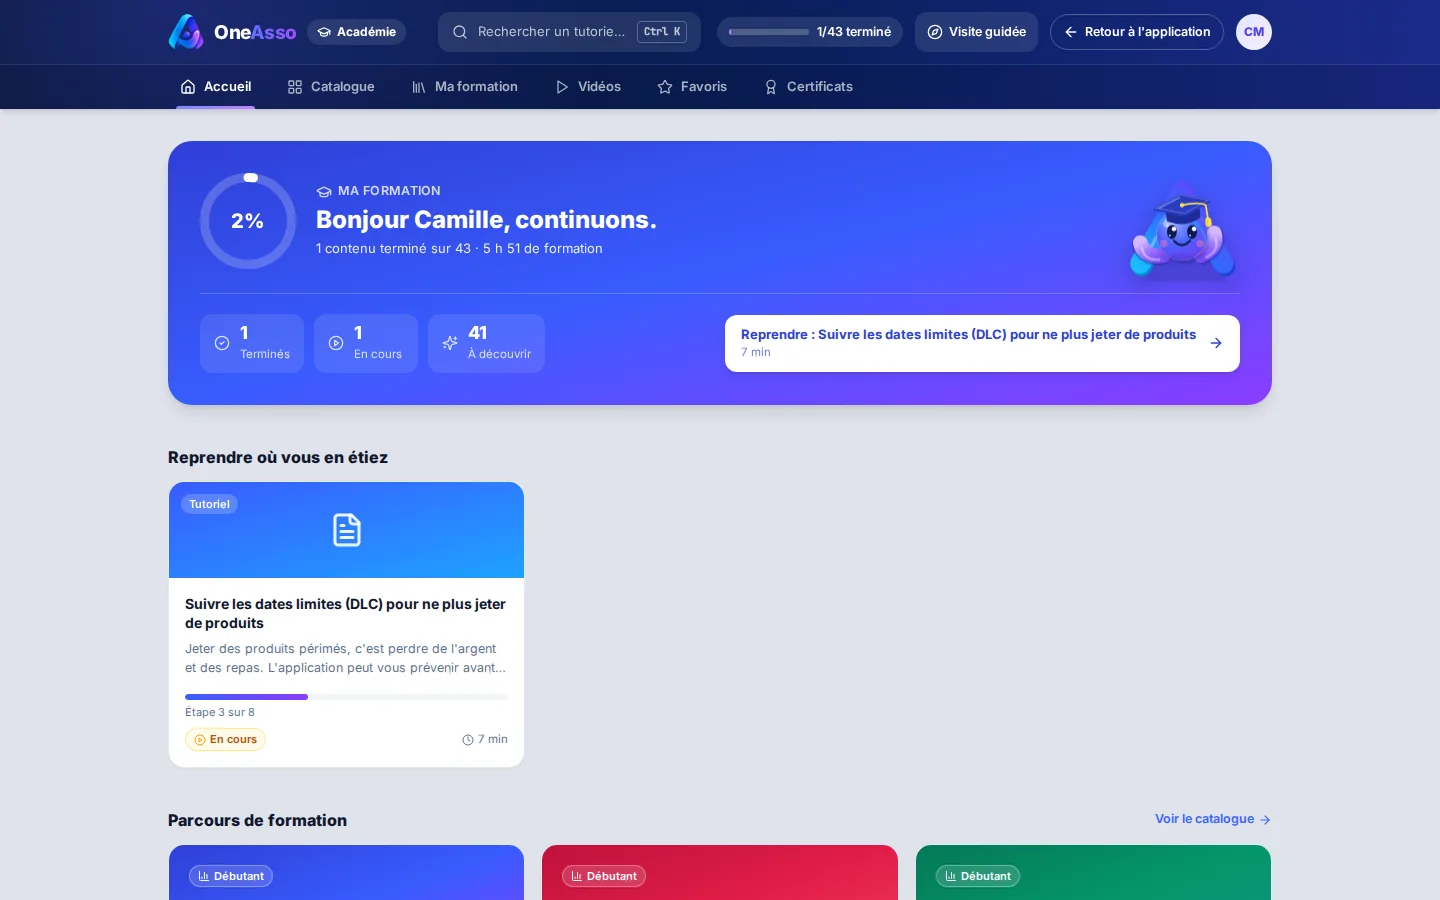Open the Suivre les dates limites card title

click(x=345, y=613)
